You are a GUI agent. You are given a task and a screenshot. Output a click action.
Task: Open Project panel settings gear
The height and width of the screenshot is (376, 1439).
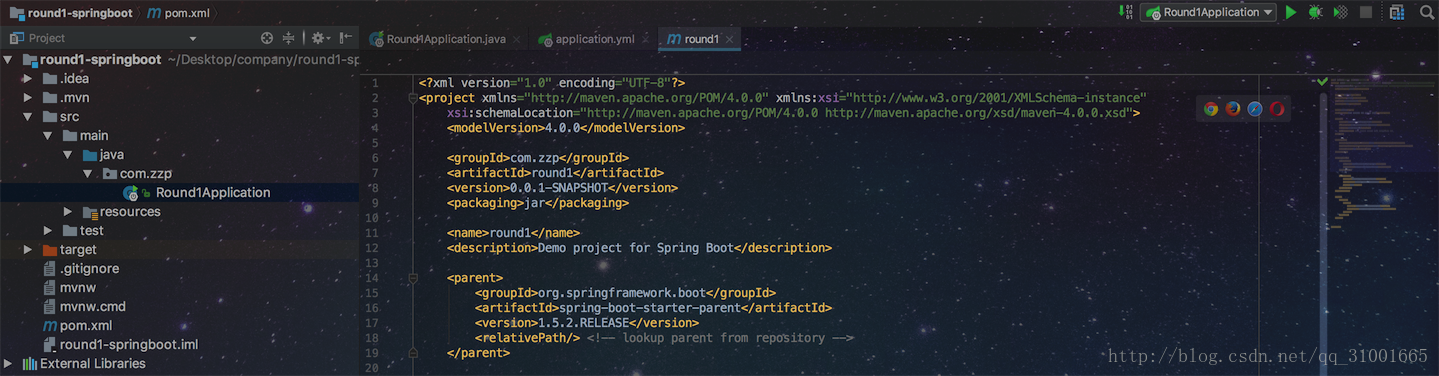(x=319, y=38)
